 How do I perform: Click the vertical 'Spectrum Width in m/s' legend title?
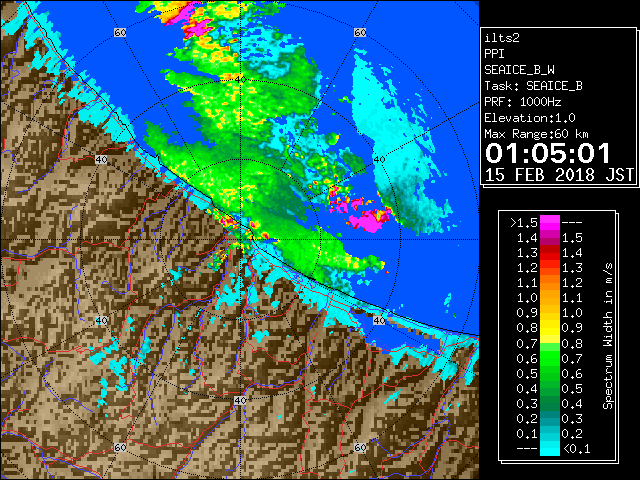(x=608, y=336)
